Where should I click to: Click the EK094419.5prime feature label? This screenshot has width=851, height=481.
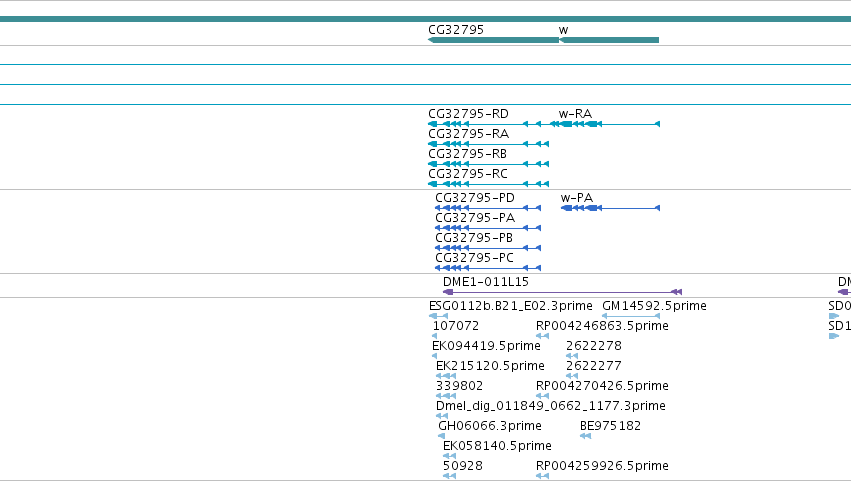[x=486, y=346]
